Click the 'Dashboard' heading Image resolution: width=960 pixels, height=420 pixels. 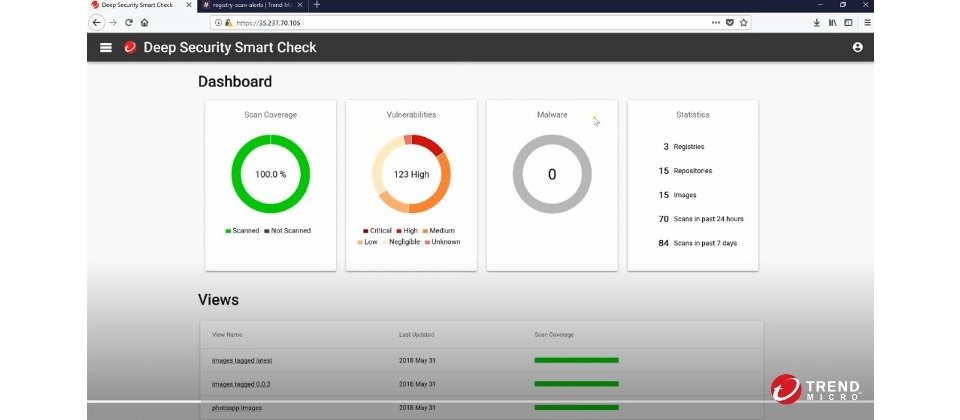tap(235, 81)
